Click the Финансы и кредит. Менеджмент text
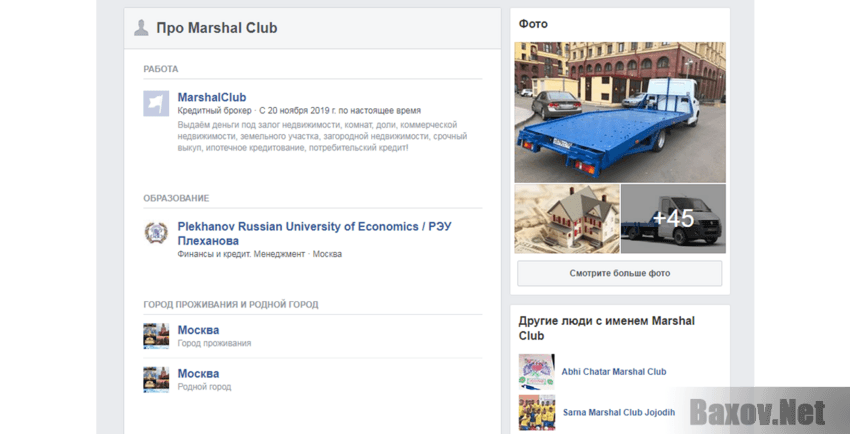 point(241,254)
